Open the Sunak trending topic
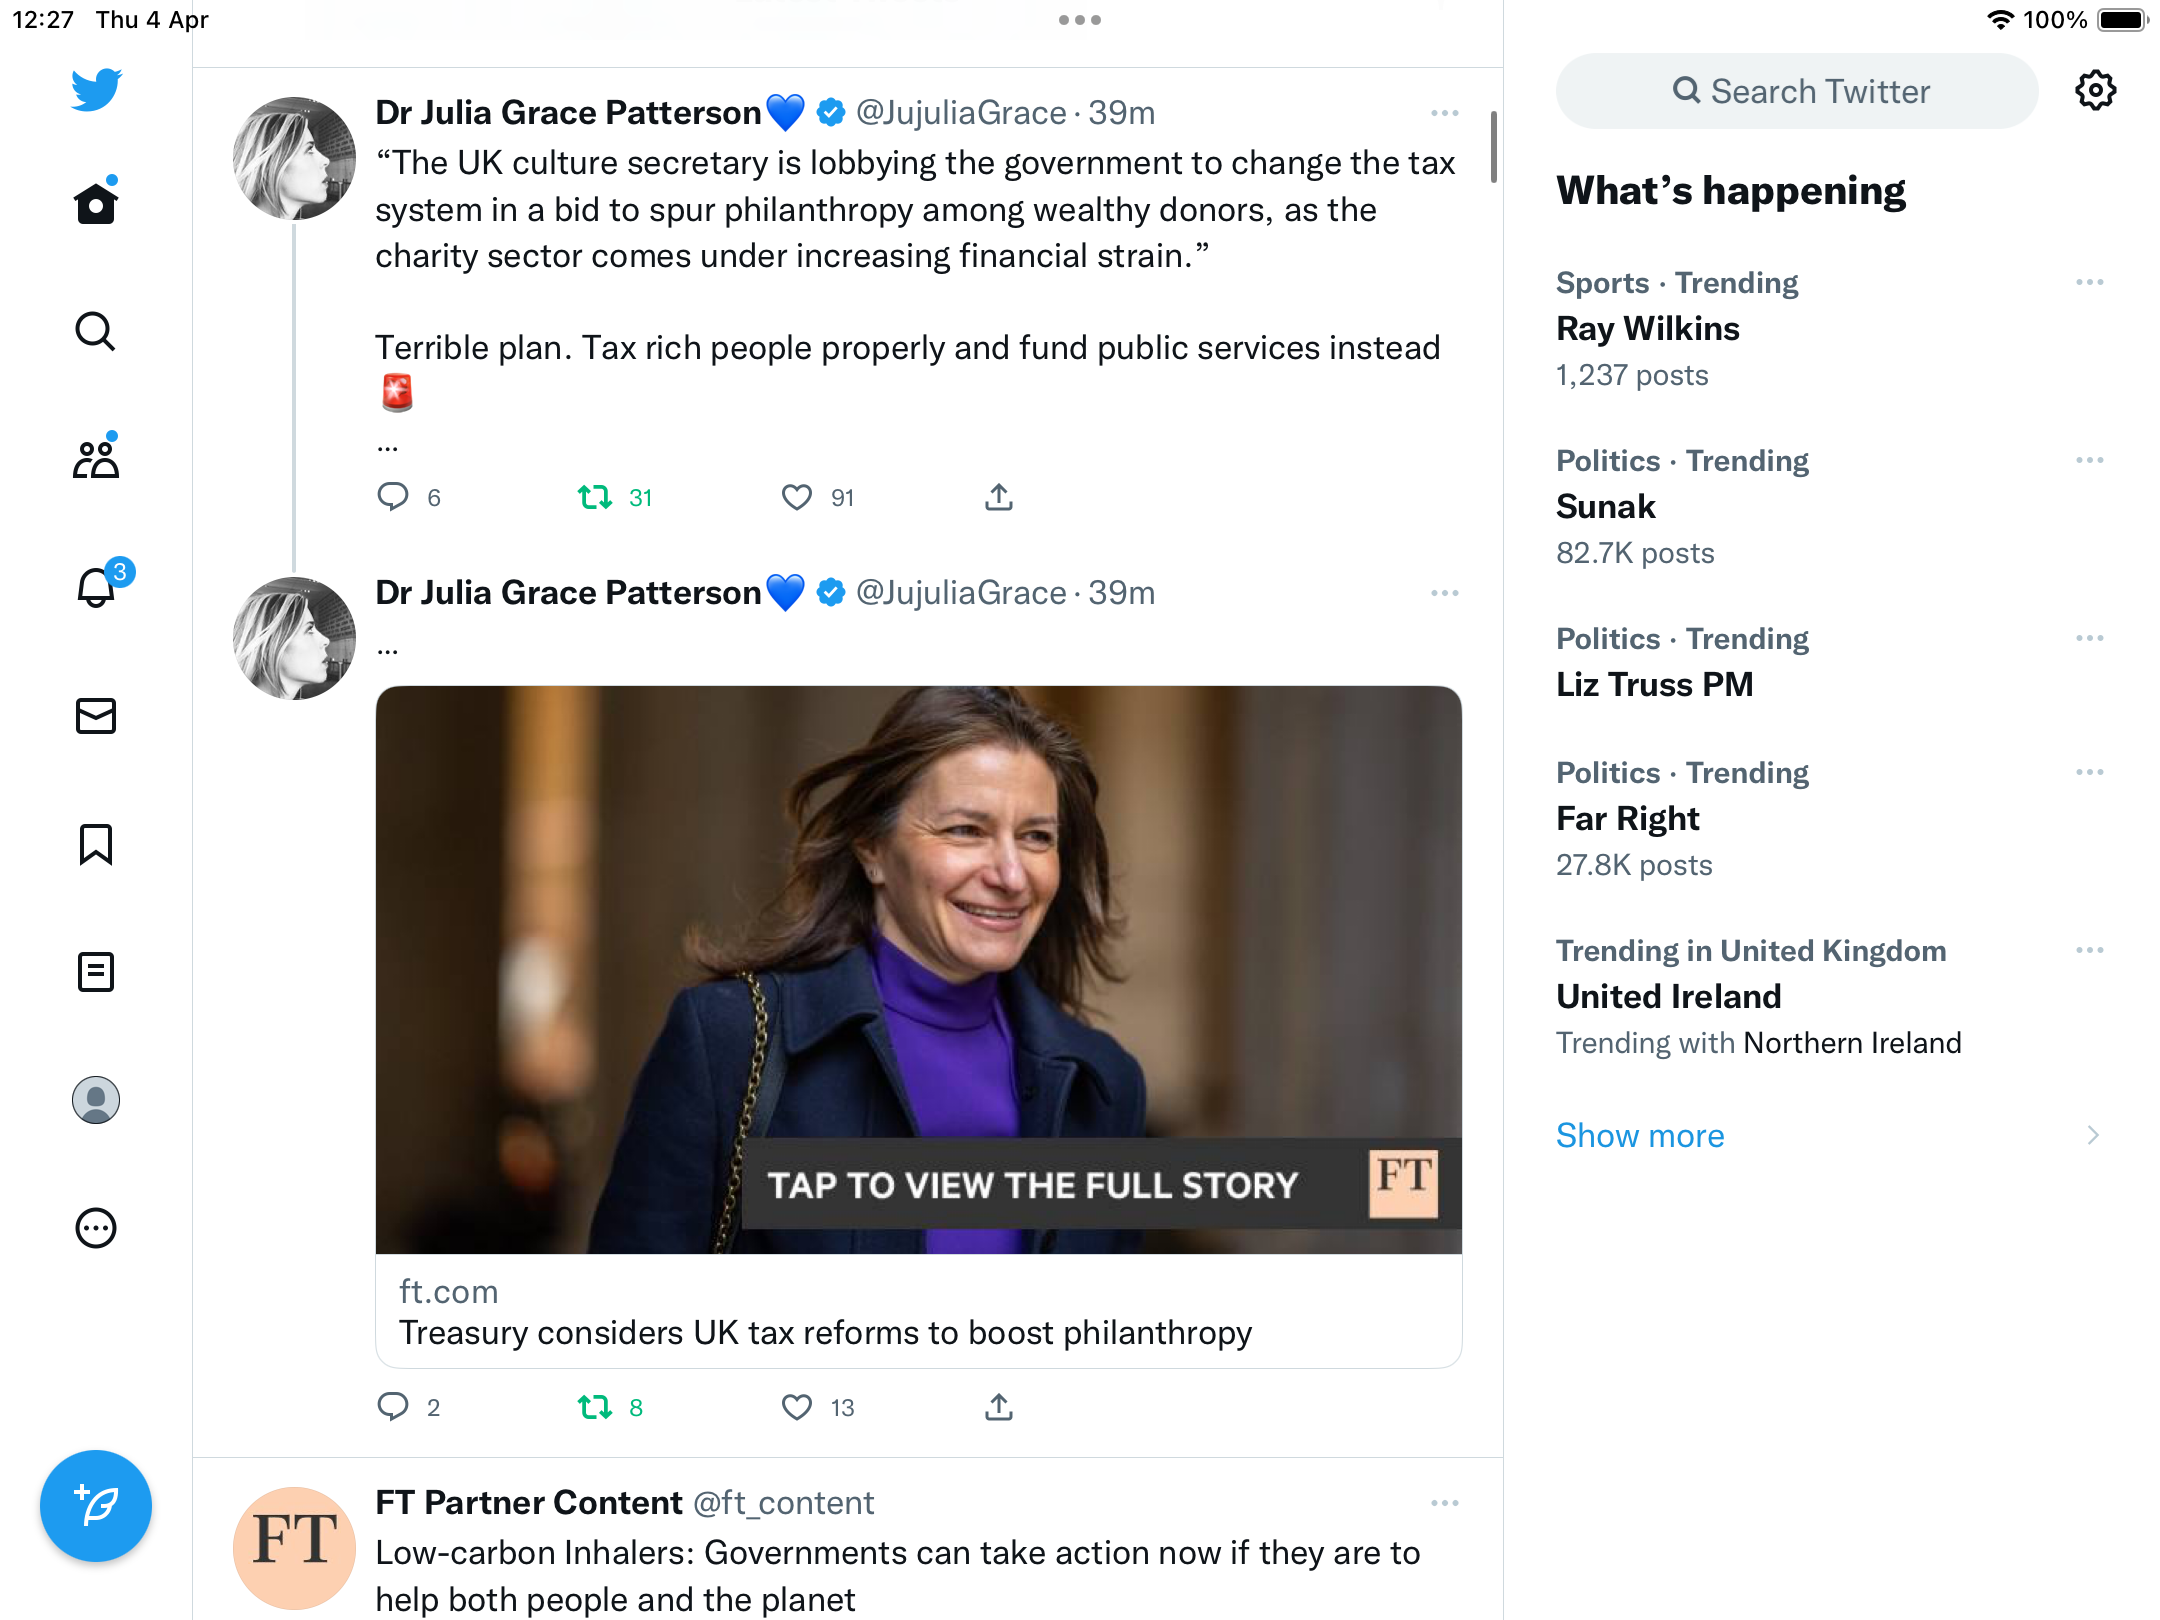Viewport: 2160px width, 1620px height. pos(1606,506)
